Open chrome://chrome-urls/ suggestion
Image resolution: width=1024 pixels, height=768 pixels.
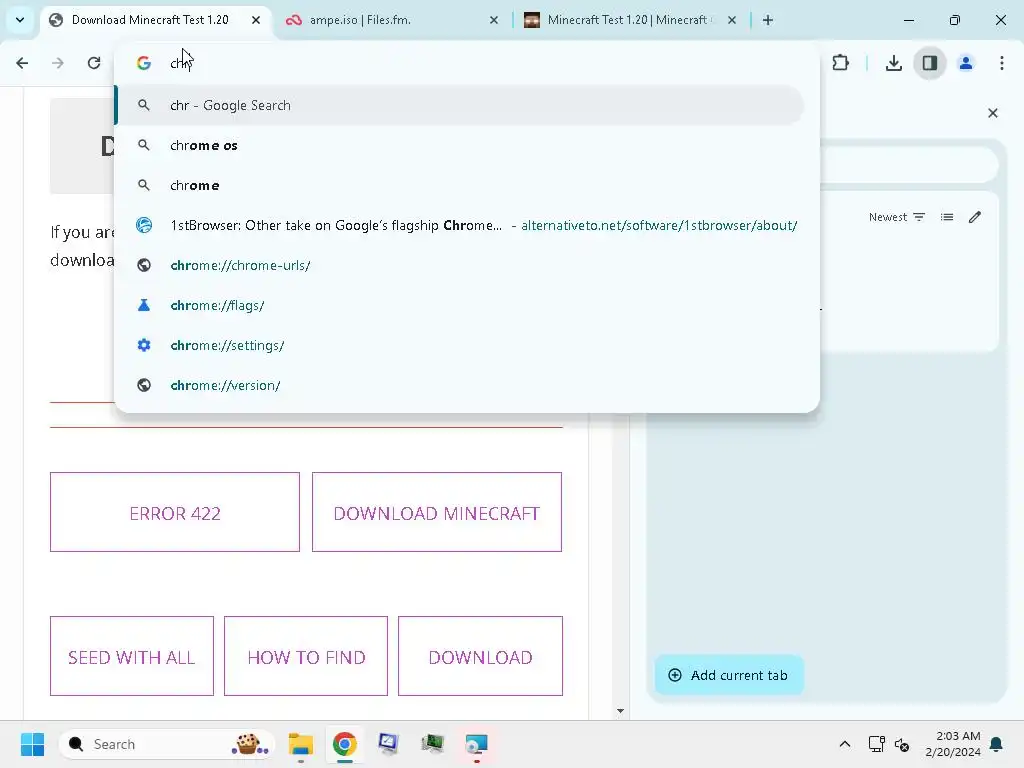coord(460,265)
